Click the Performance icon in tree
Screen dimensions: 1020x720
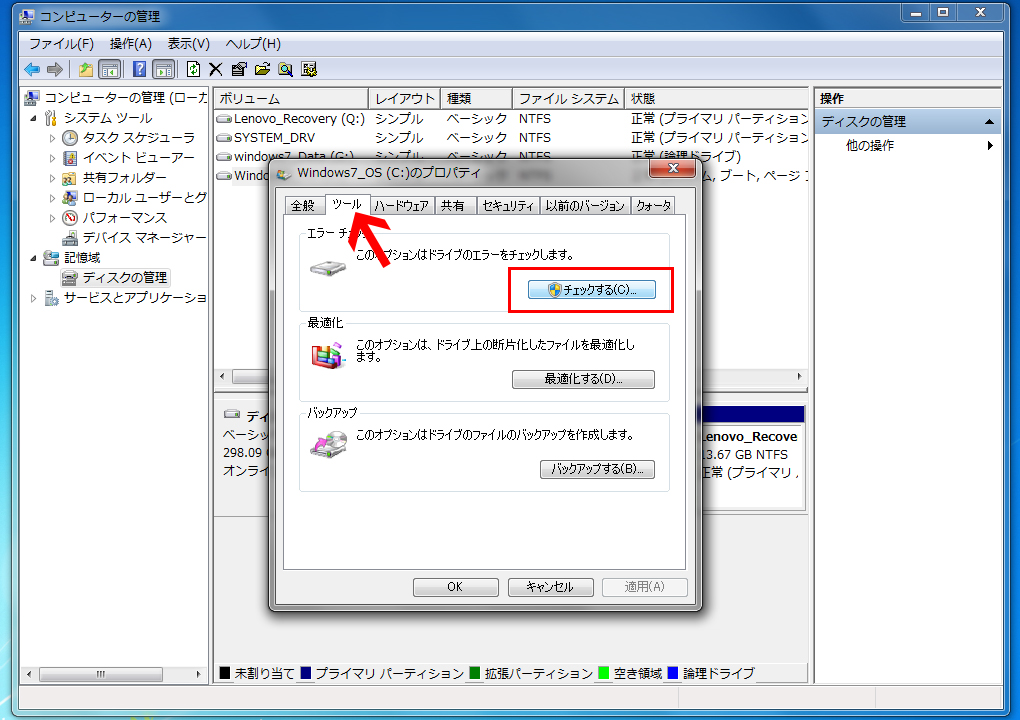(70, 218)
